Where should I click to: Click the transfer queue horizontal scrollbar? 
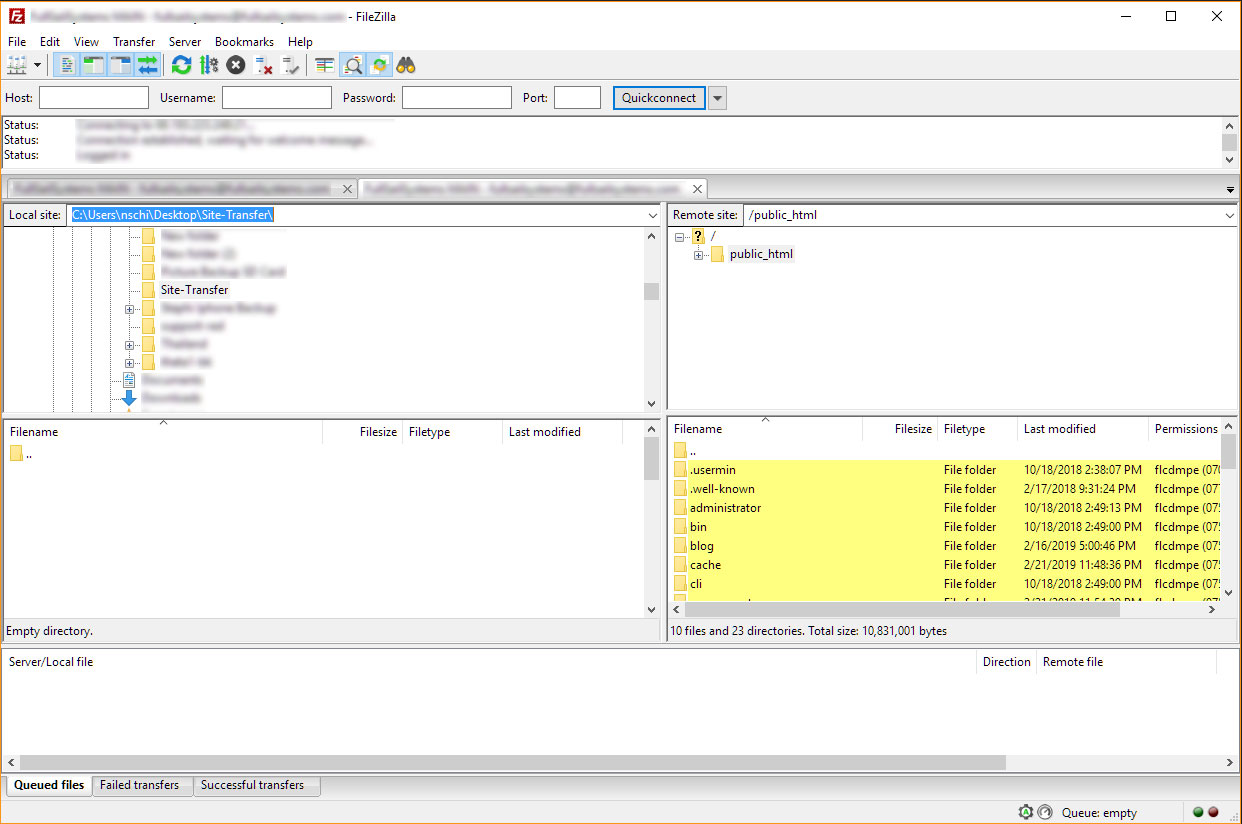coord(512,763)
